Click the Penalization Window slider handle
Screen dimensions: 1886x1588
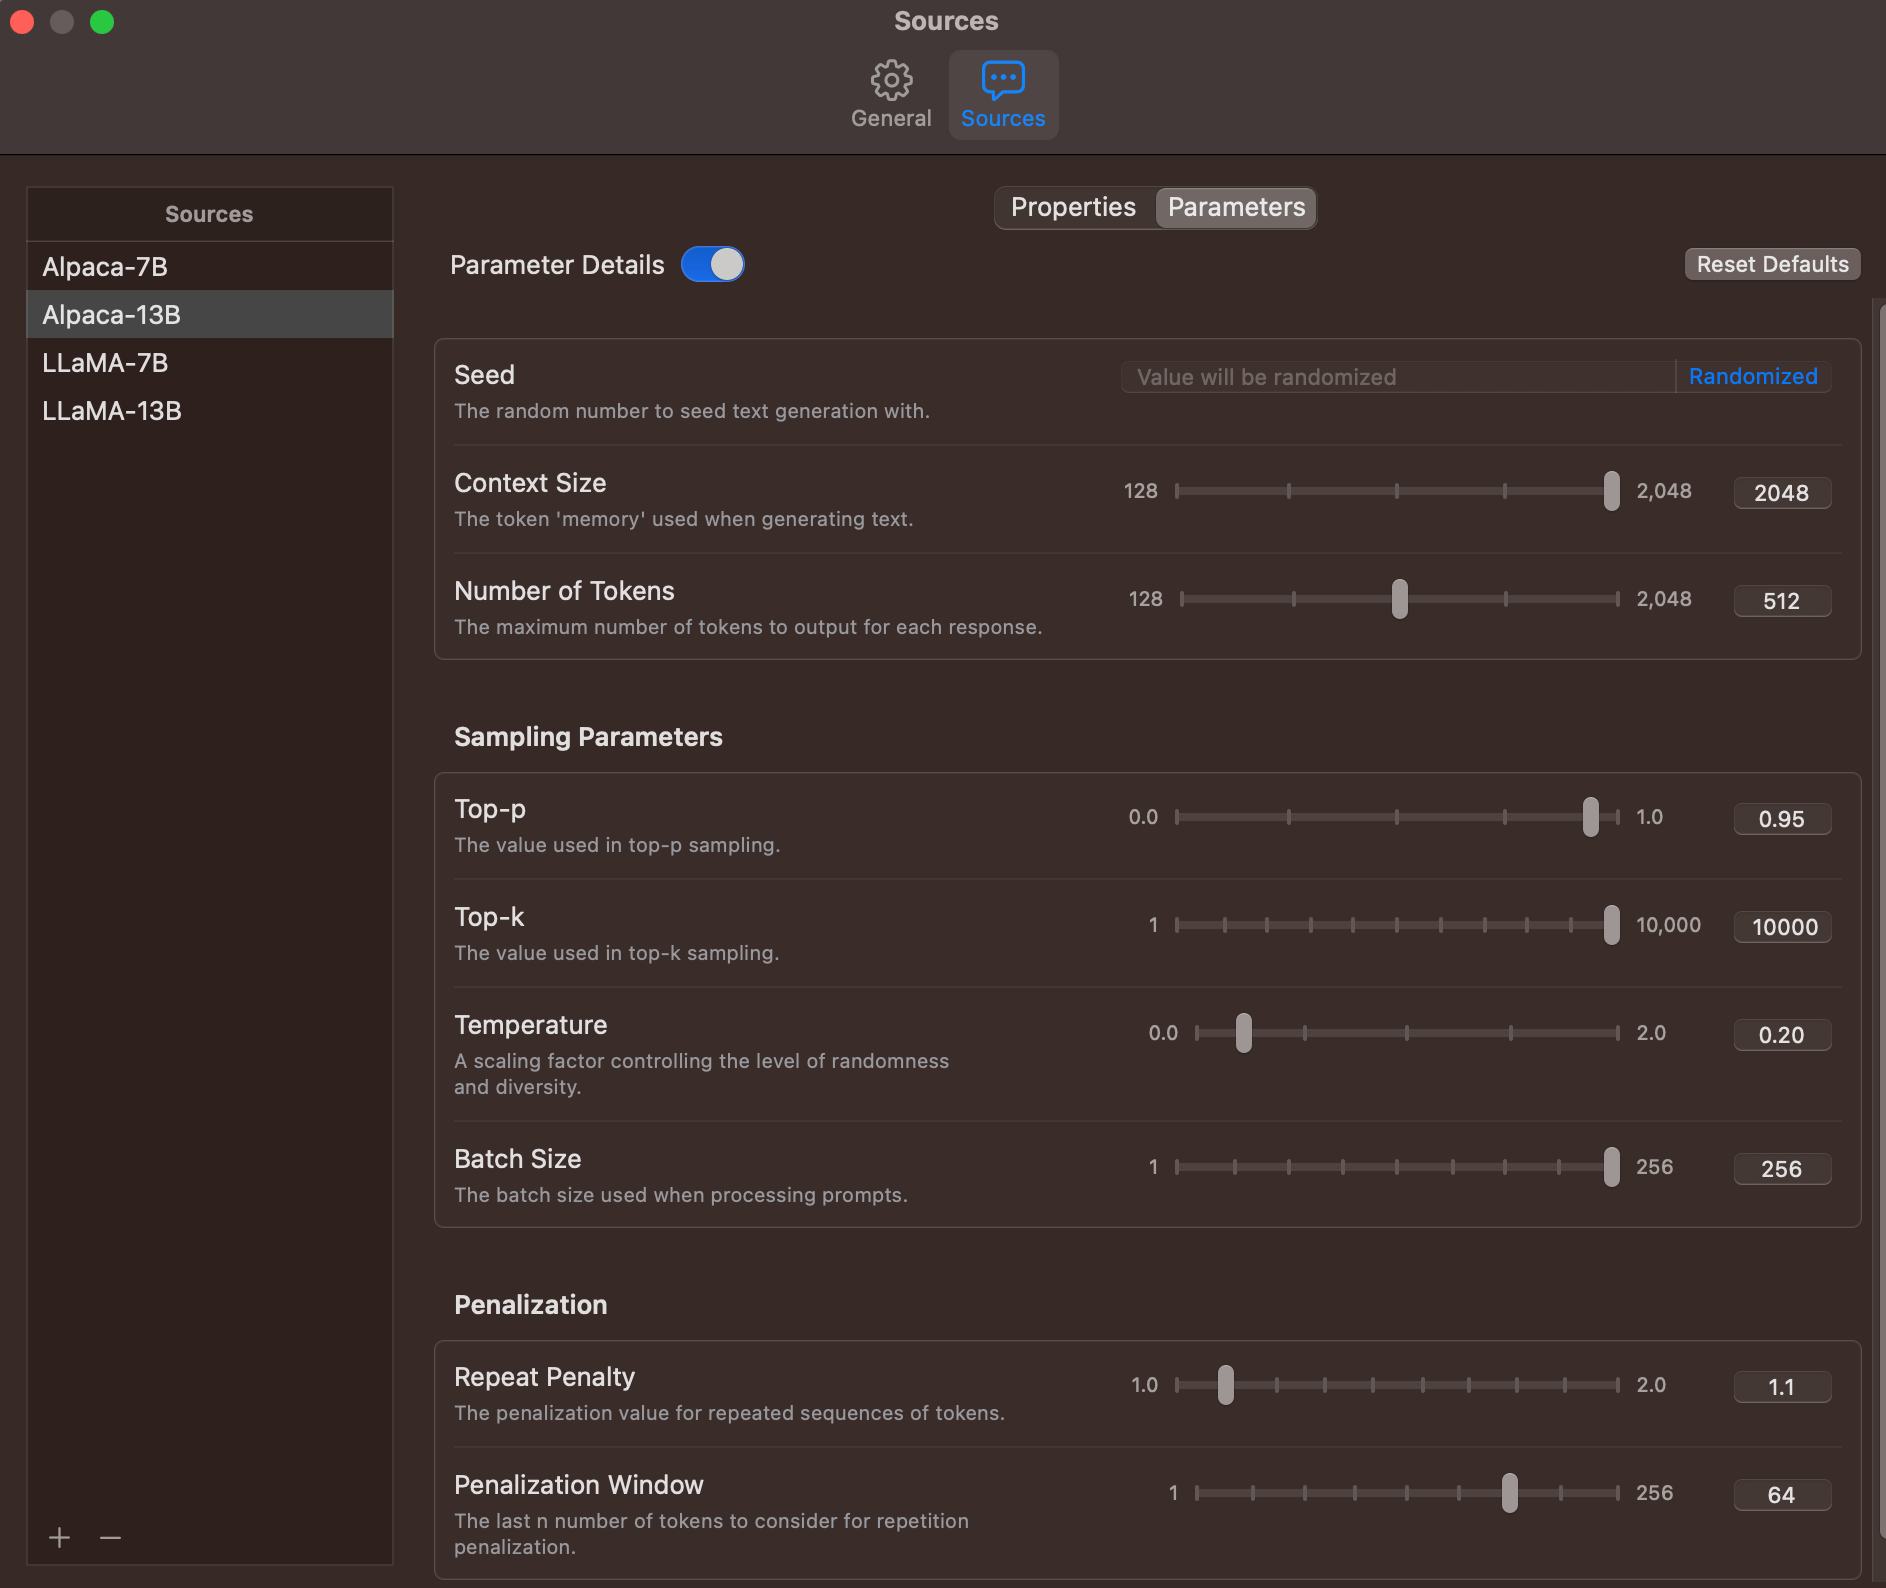pyautogui.click(x=1509, y=1493)
